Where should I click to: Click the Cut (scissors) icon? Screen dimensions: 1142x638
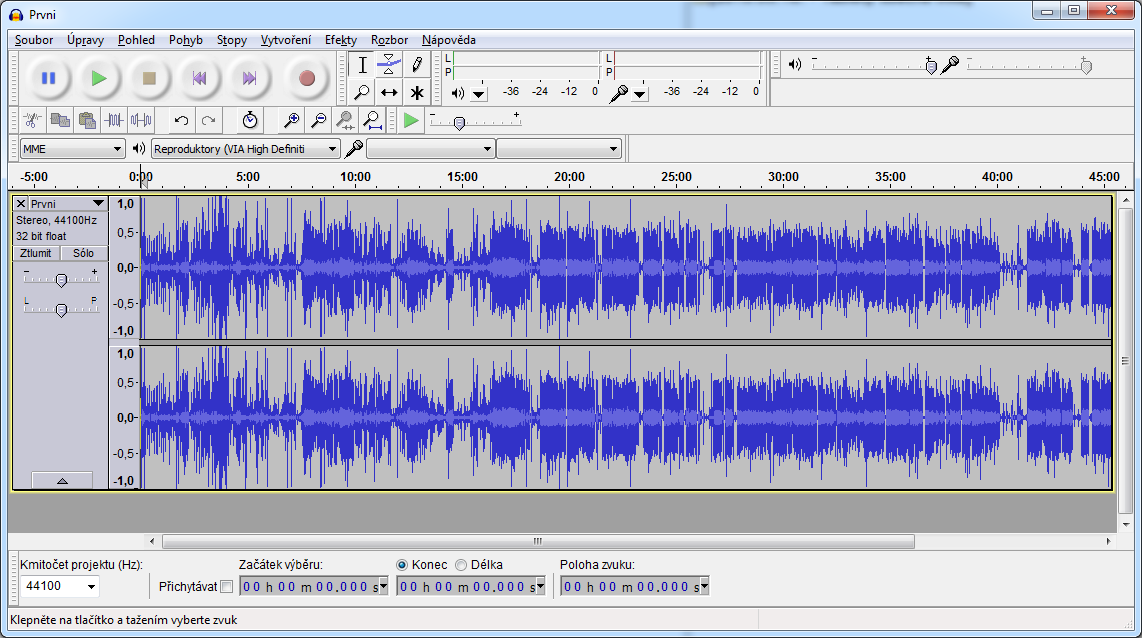pos(32,120)
